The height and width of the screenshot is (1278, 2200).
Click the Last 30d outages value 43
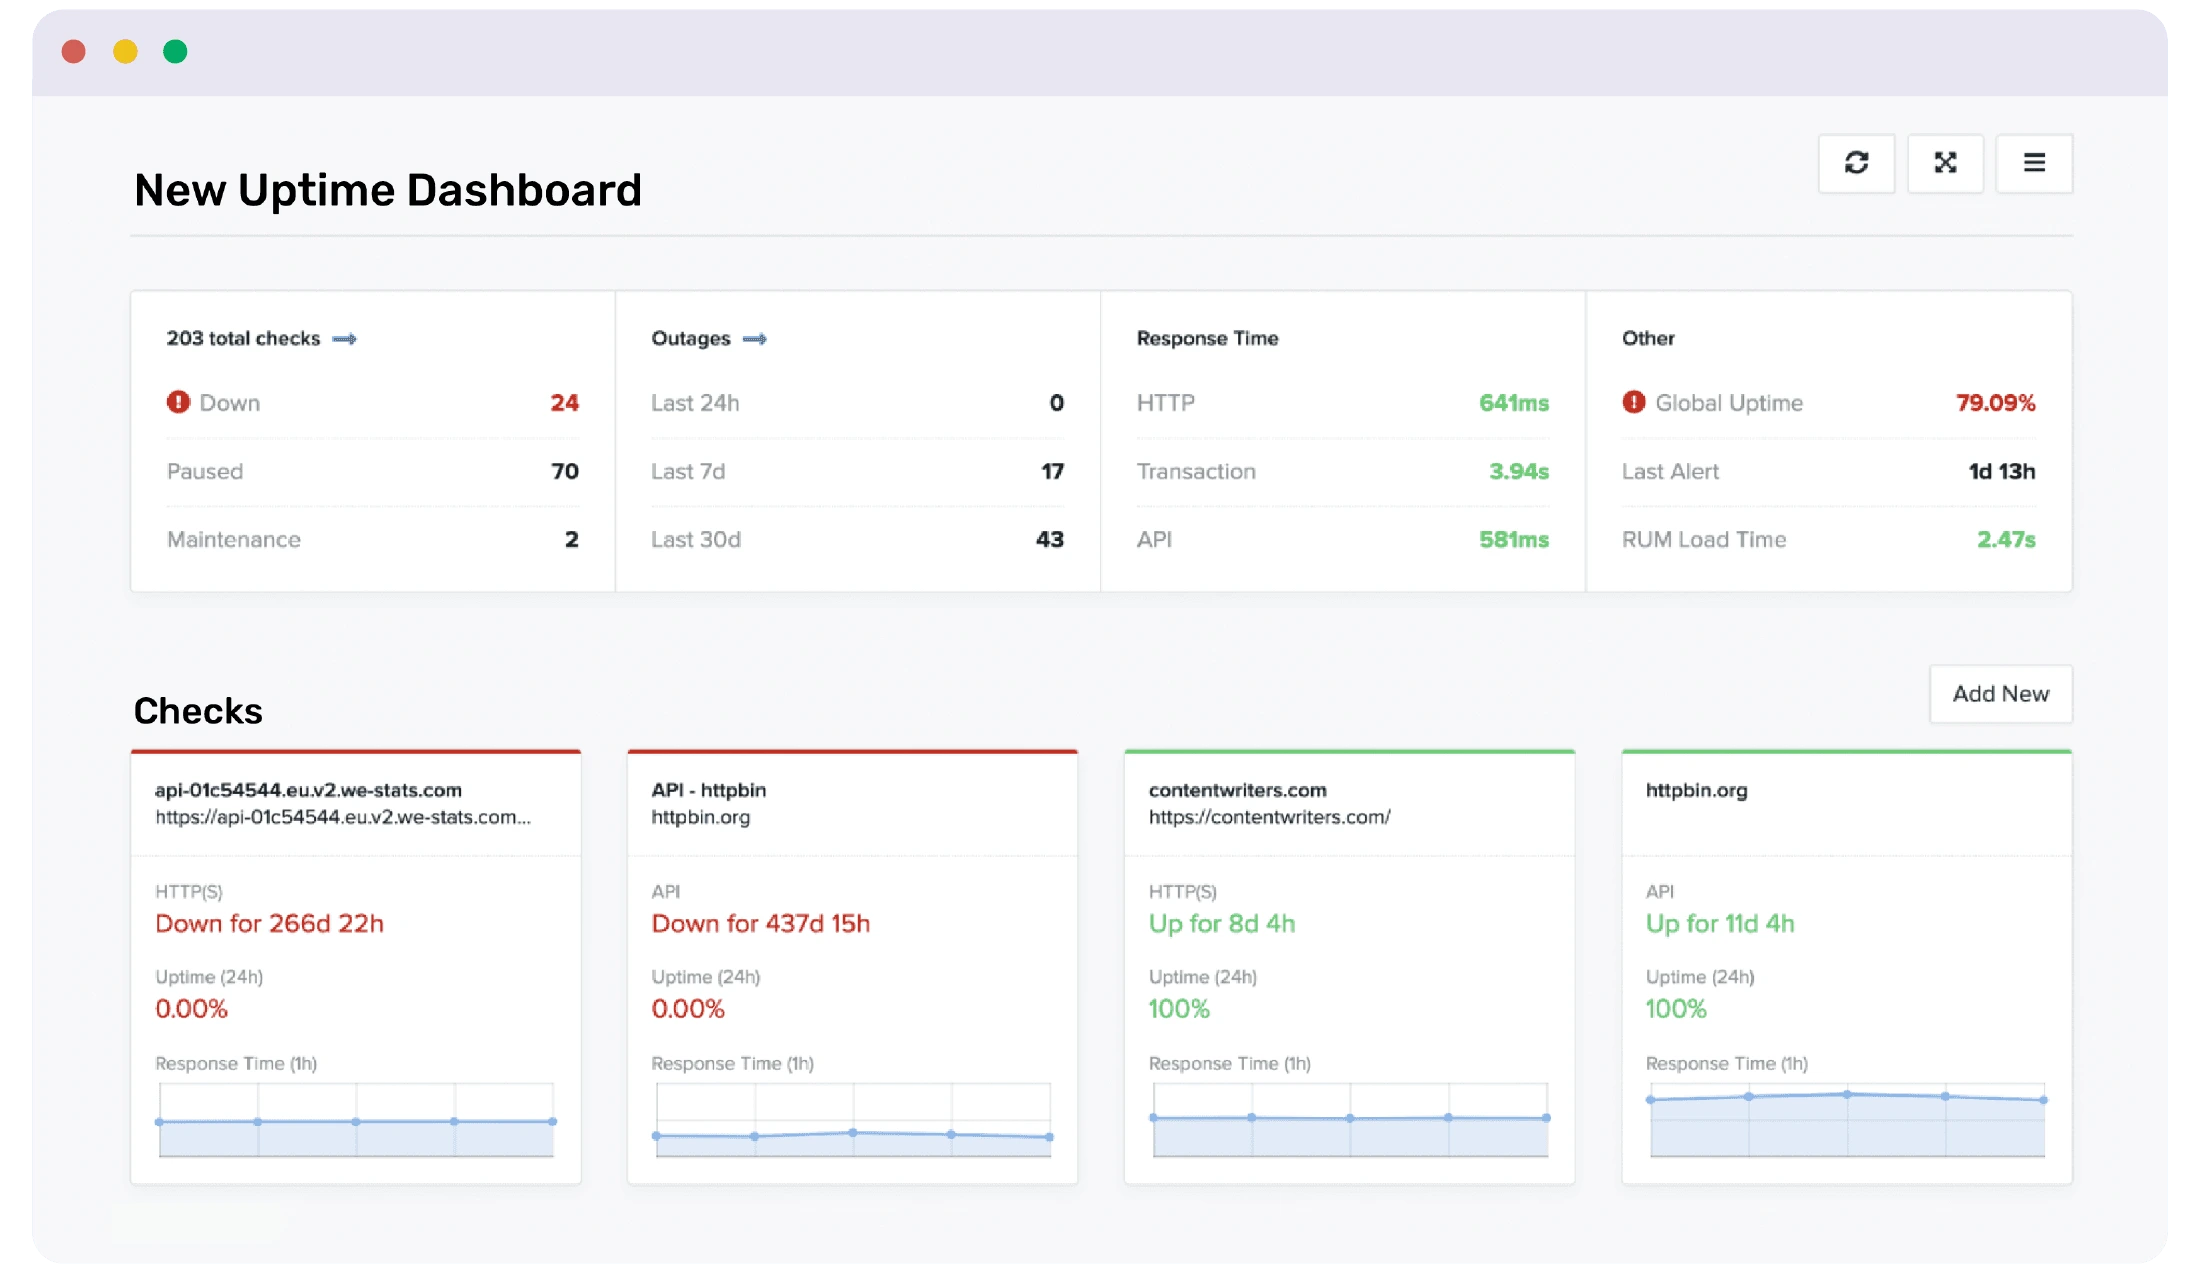(1050, 539)
